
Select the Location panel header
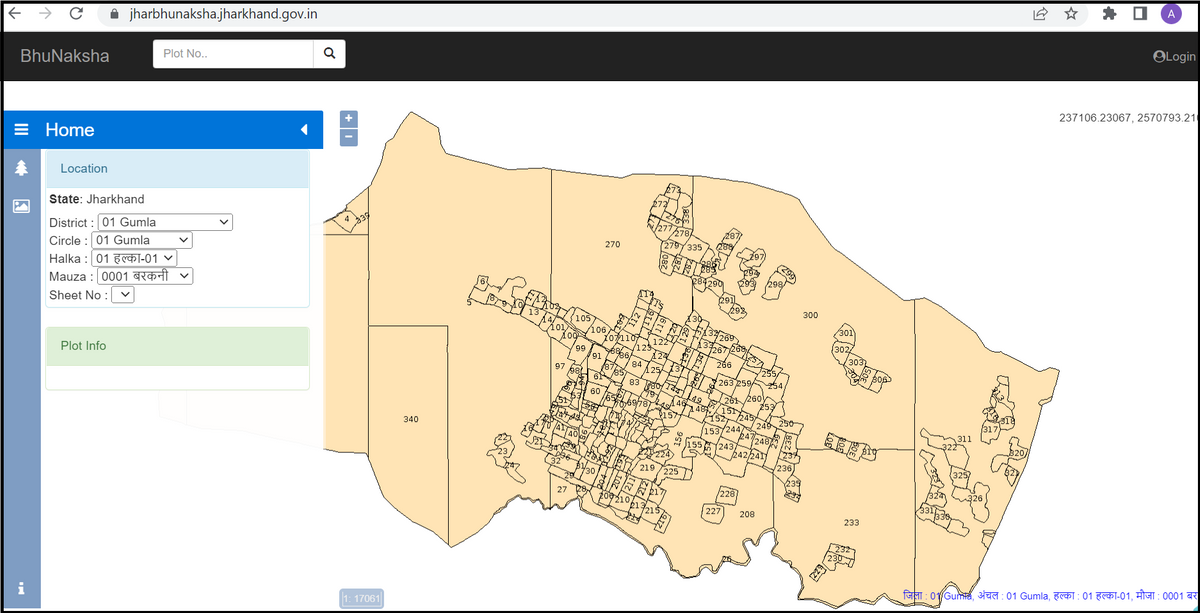point(177,169)
